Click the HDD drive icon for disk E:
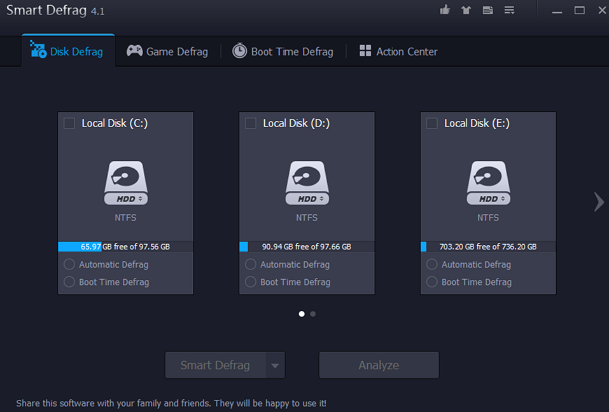 (x=488, y=183)
